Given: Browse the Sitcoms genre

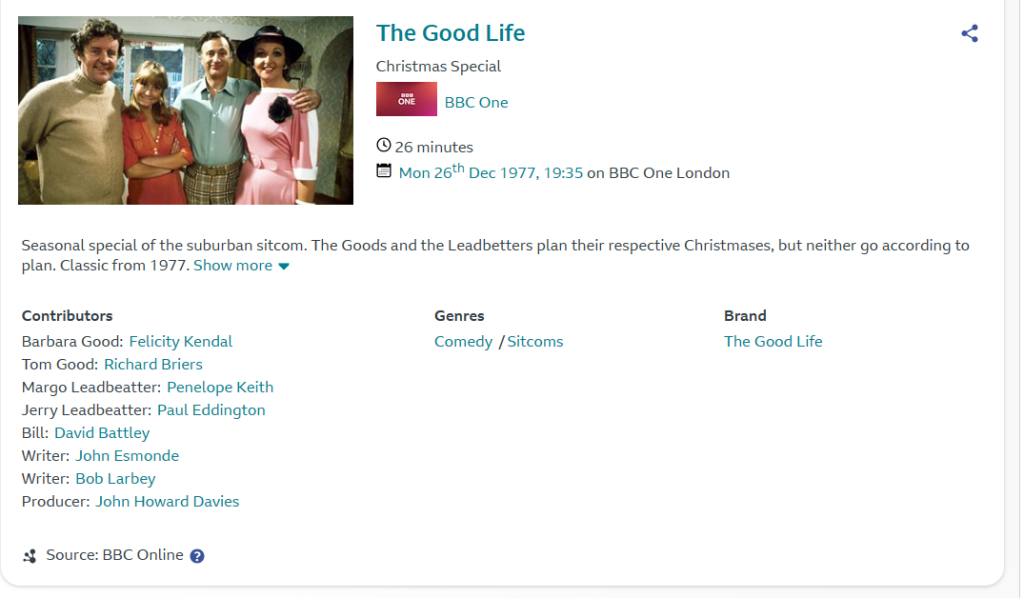Looking at the screenshot, I should pyautogui.click(x=535, y=342).
